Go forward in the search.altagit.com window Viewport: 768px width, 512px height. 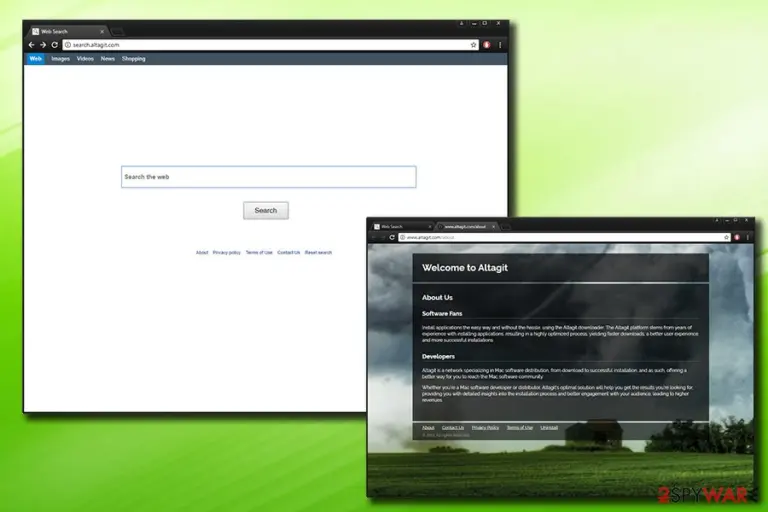43,45
